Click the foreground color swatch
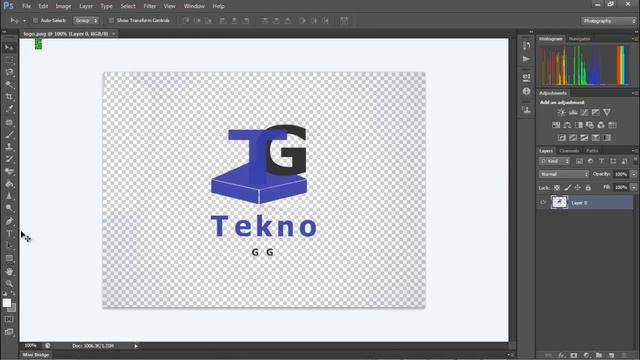The image size is (640, 360). tap(6, 303)
